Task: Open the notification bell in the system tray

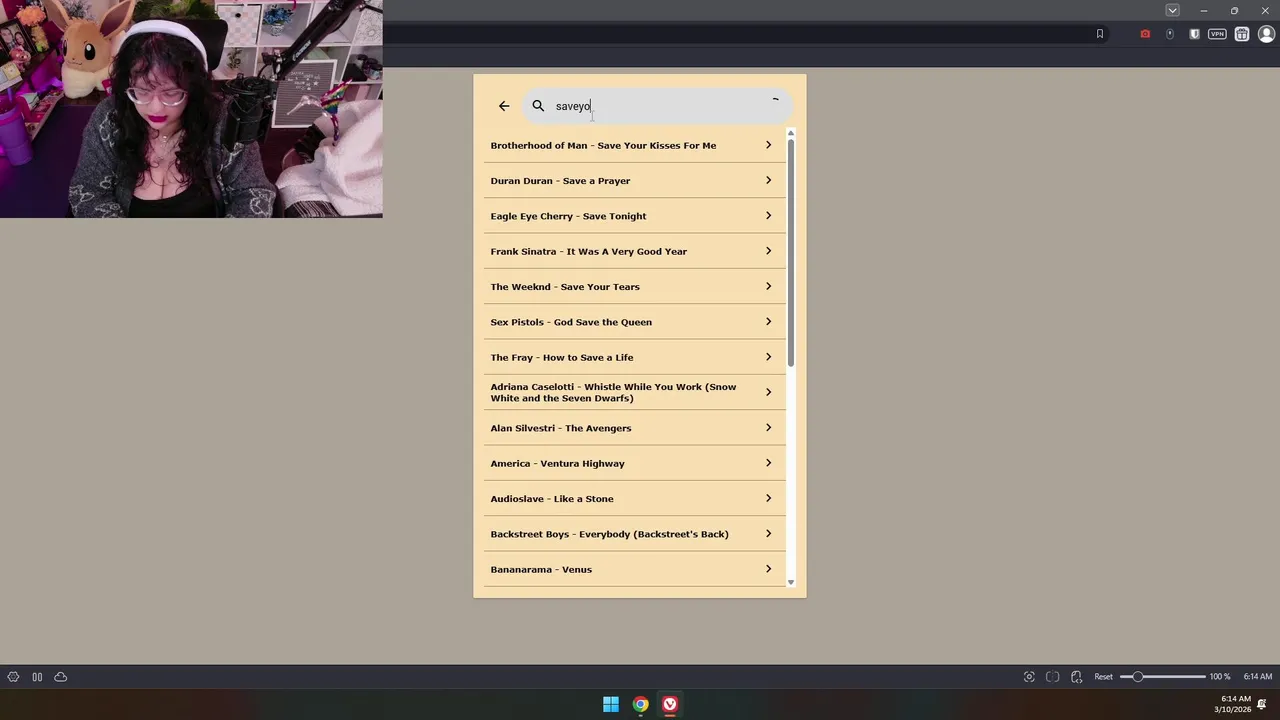Action: pyautogui.click(x=1262, y=704)
